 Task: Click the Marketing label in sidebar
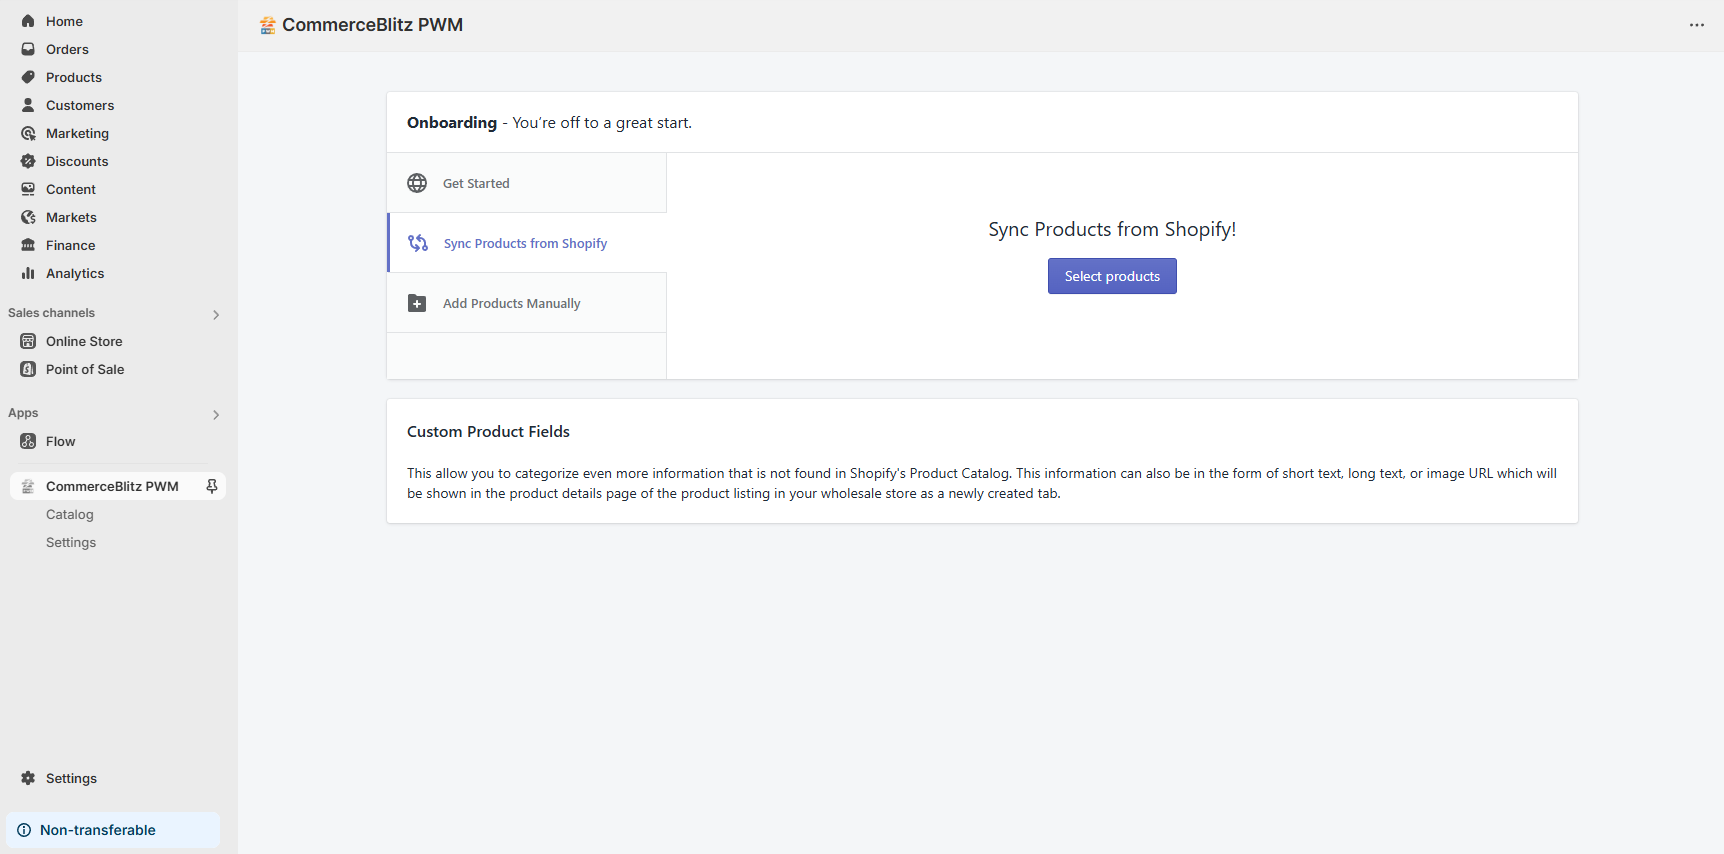pos(77,133)
